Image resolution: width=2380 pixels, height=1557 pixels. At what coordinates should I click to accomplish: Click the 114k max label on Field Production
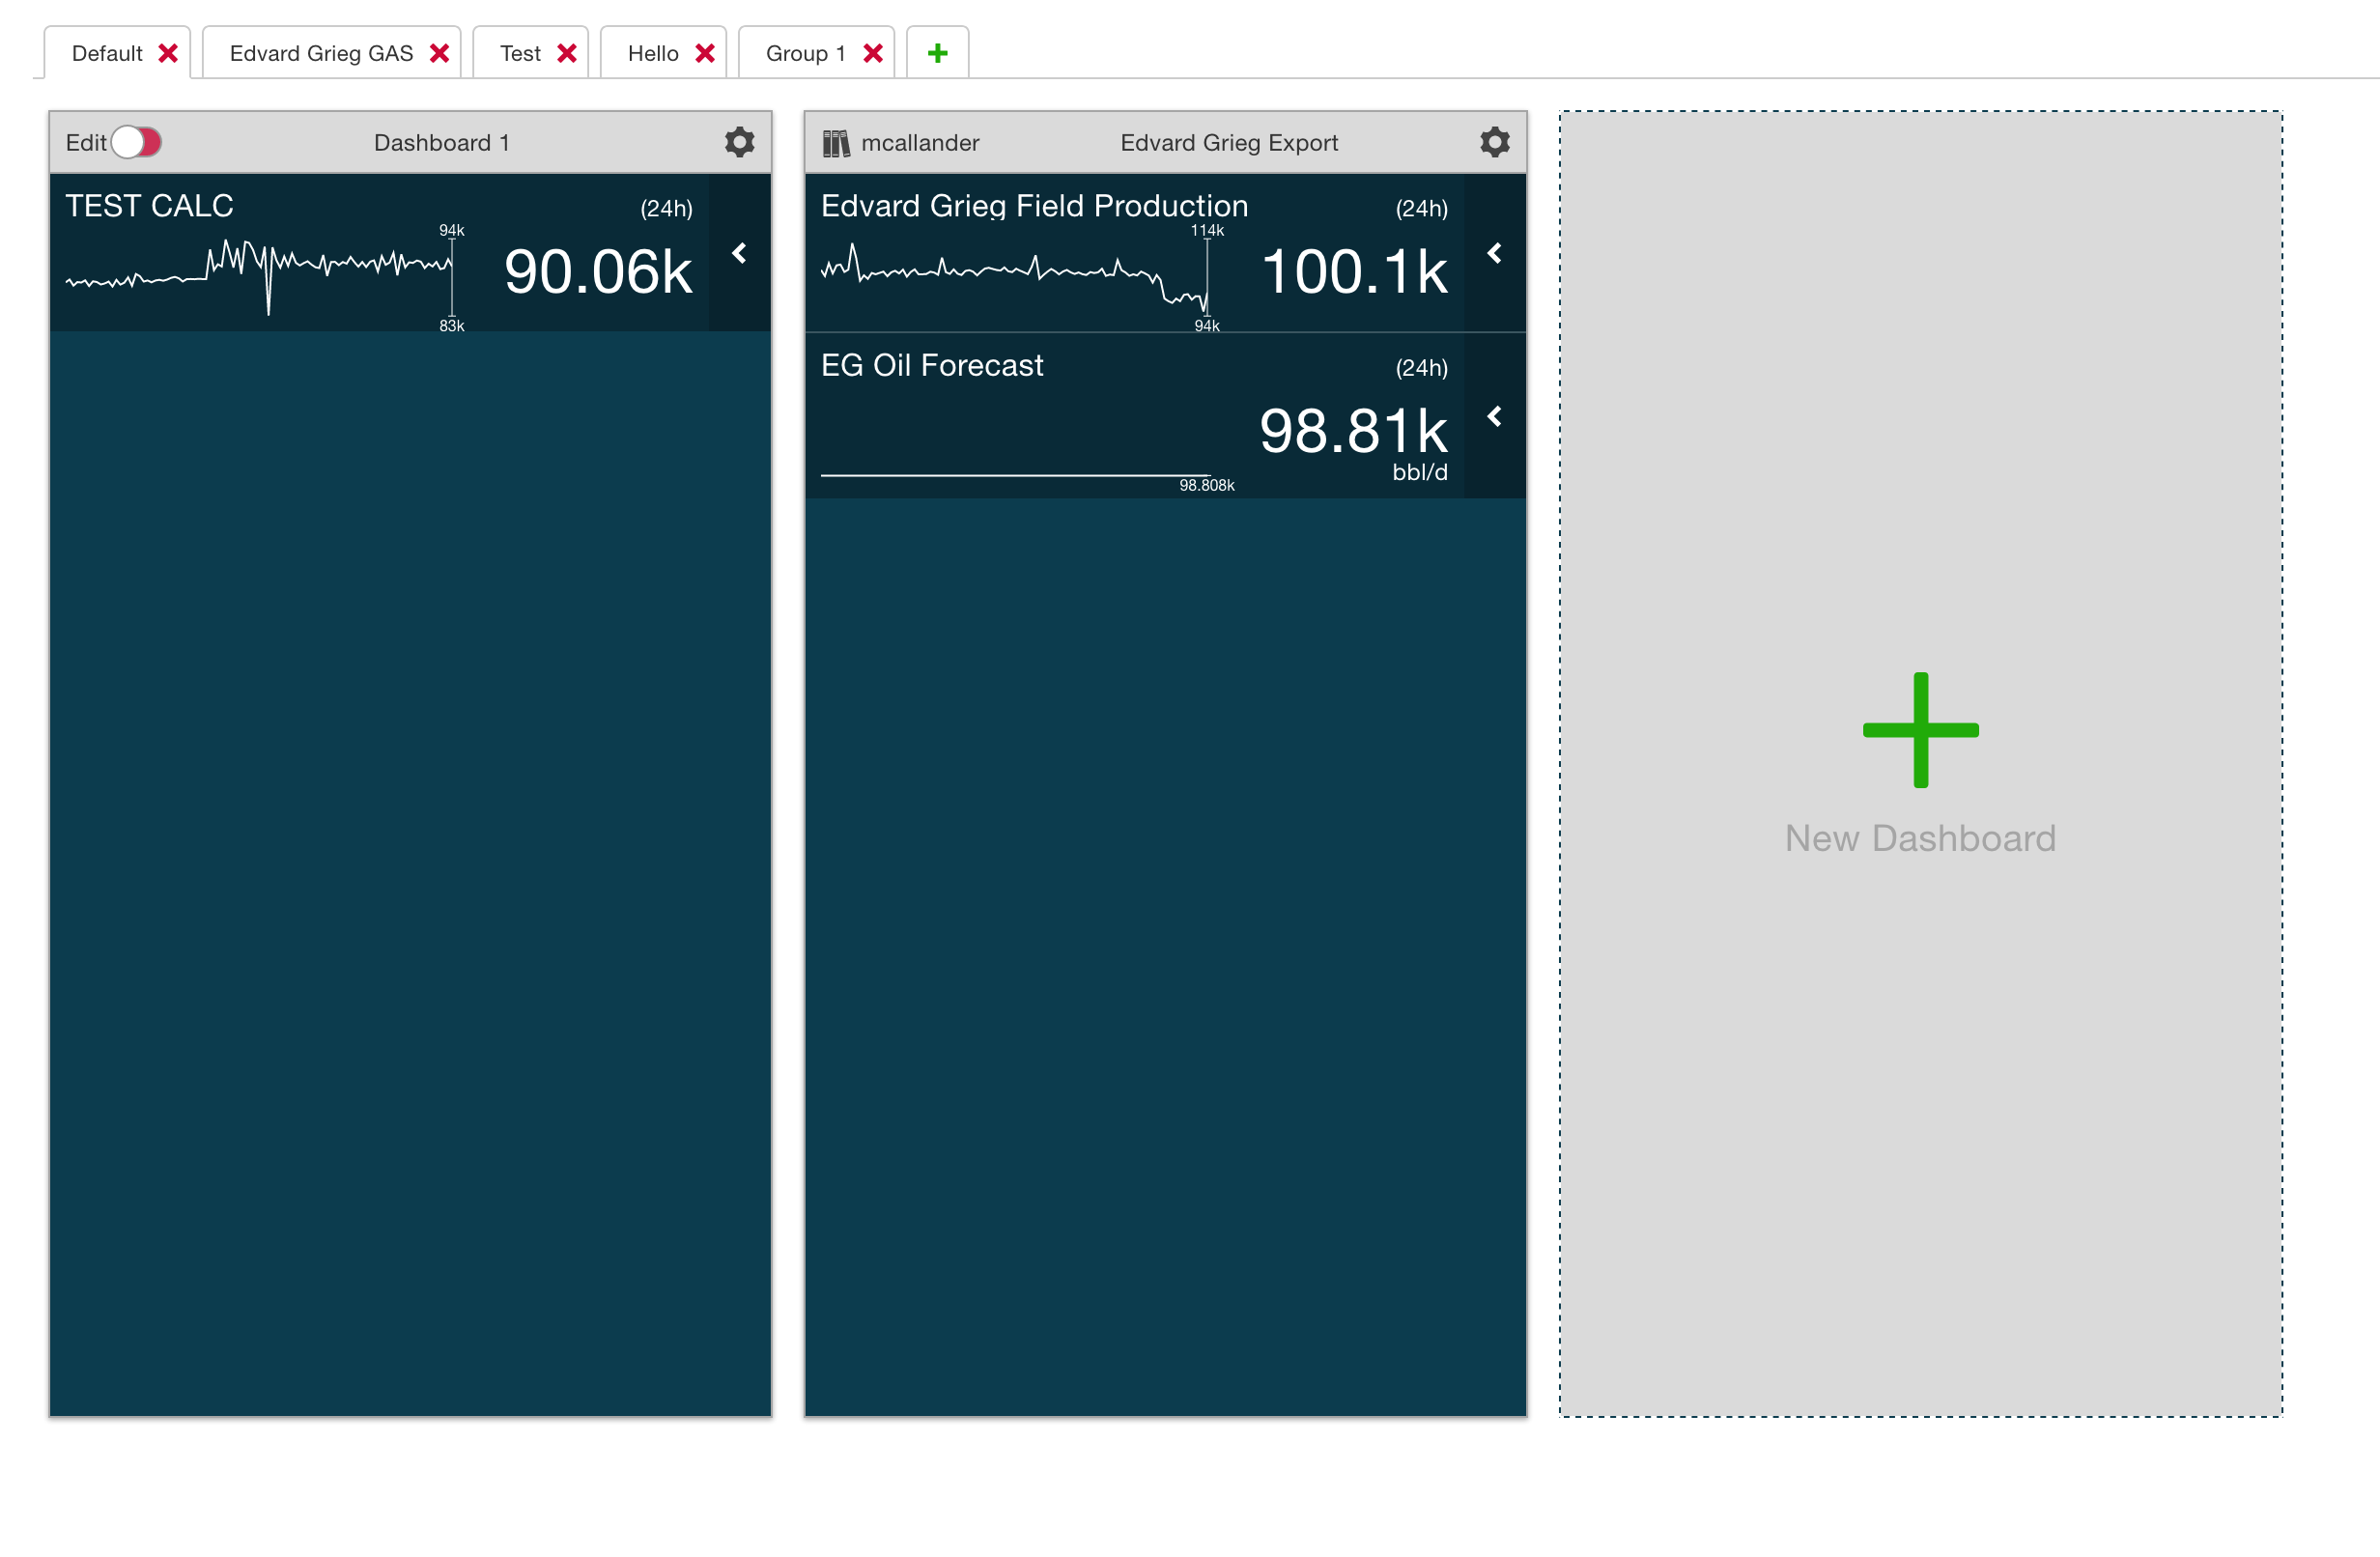tap(1206, 230)
